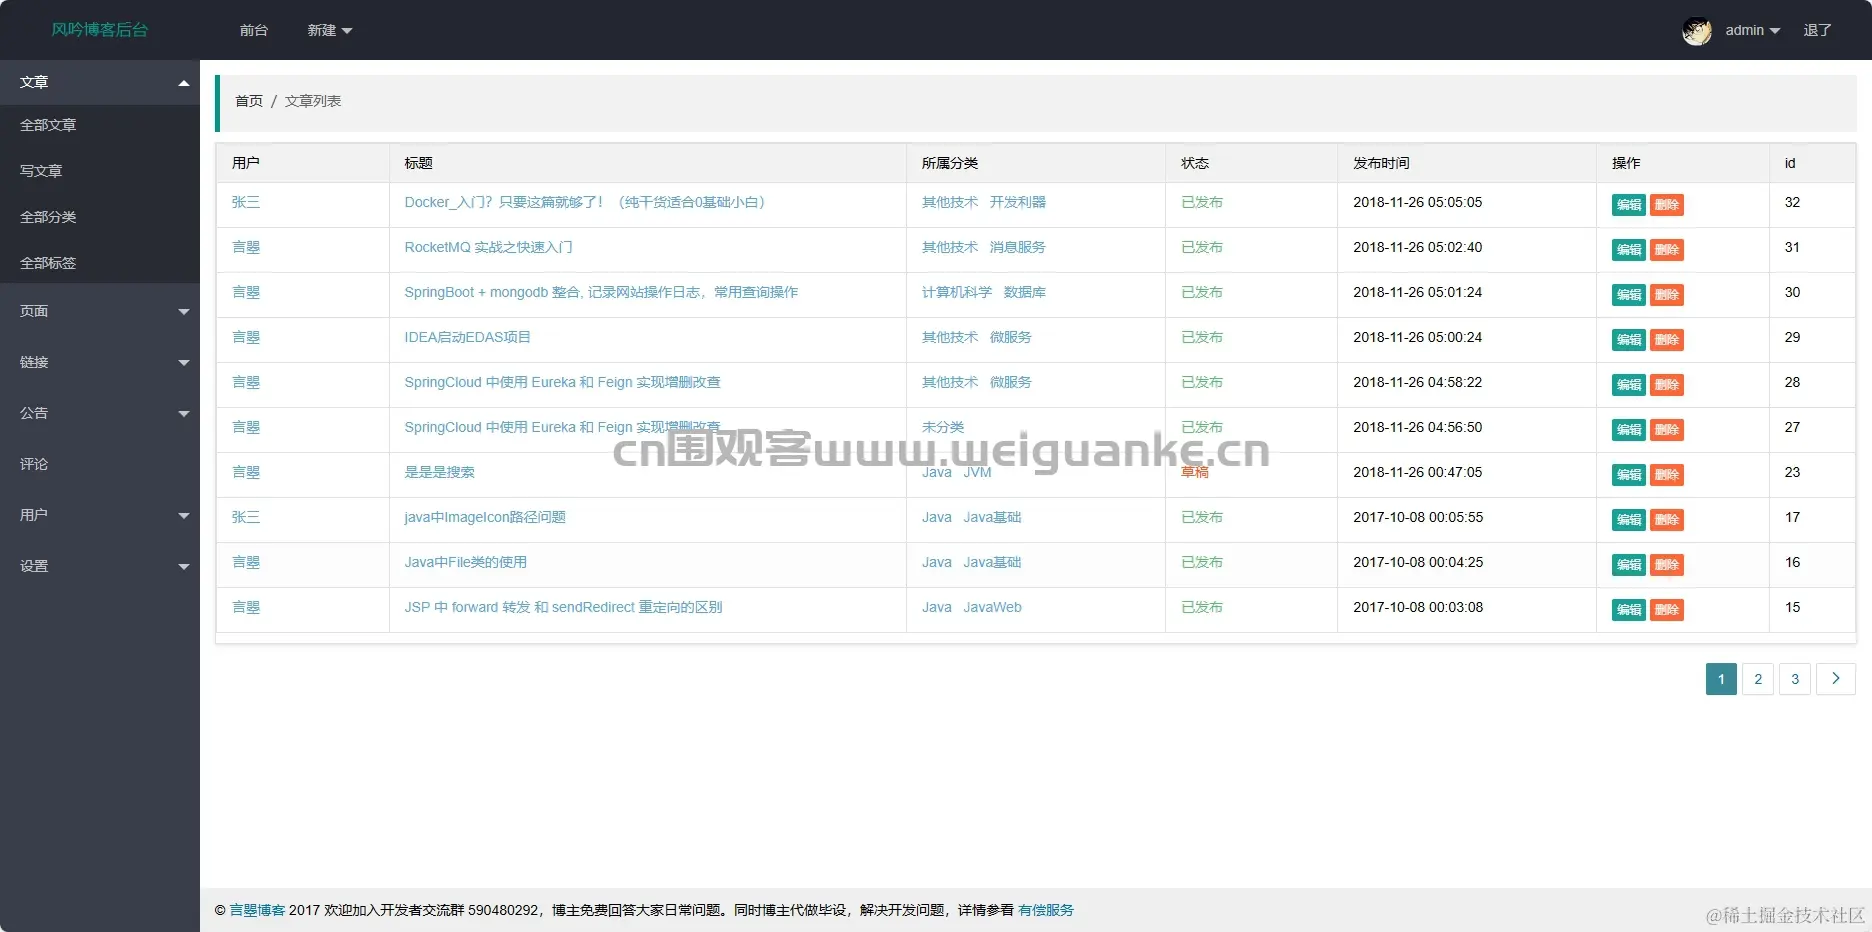1872x932 pixels.
Task: Delete the Docker_入门 article row
Action: (x=1667, y=205)
